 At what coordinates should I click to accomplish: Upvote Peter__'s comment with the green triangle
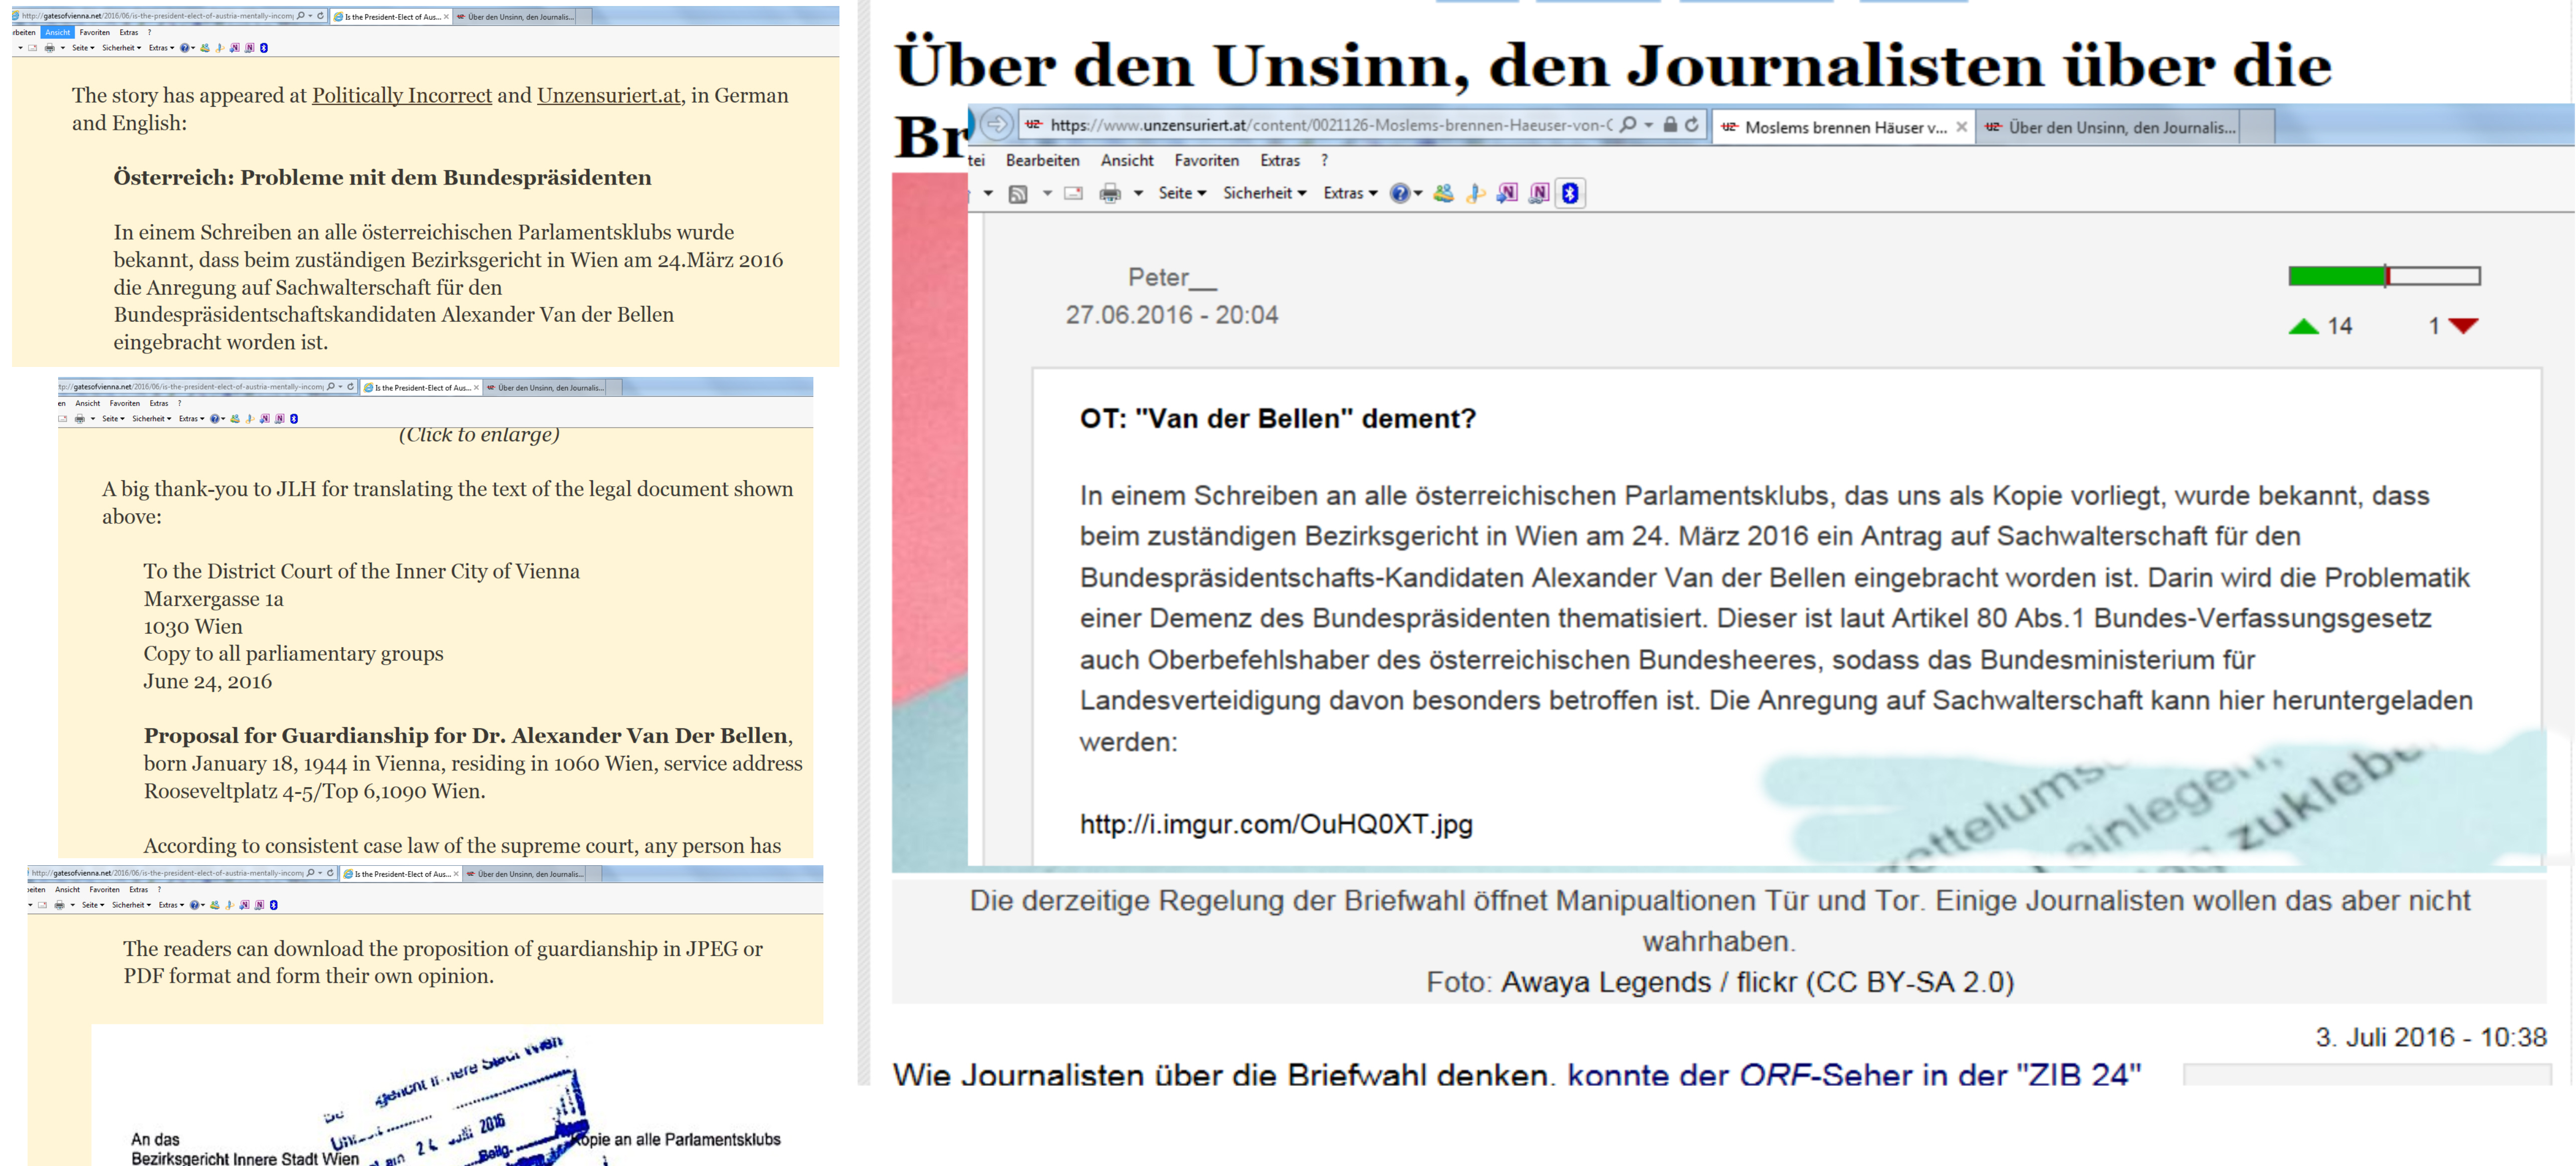(2303, 326)
